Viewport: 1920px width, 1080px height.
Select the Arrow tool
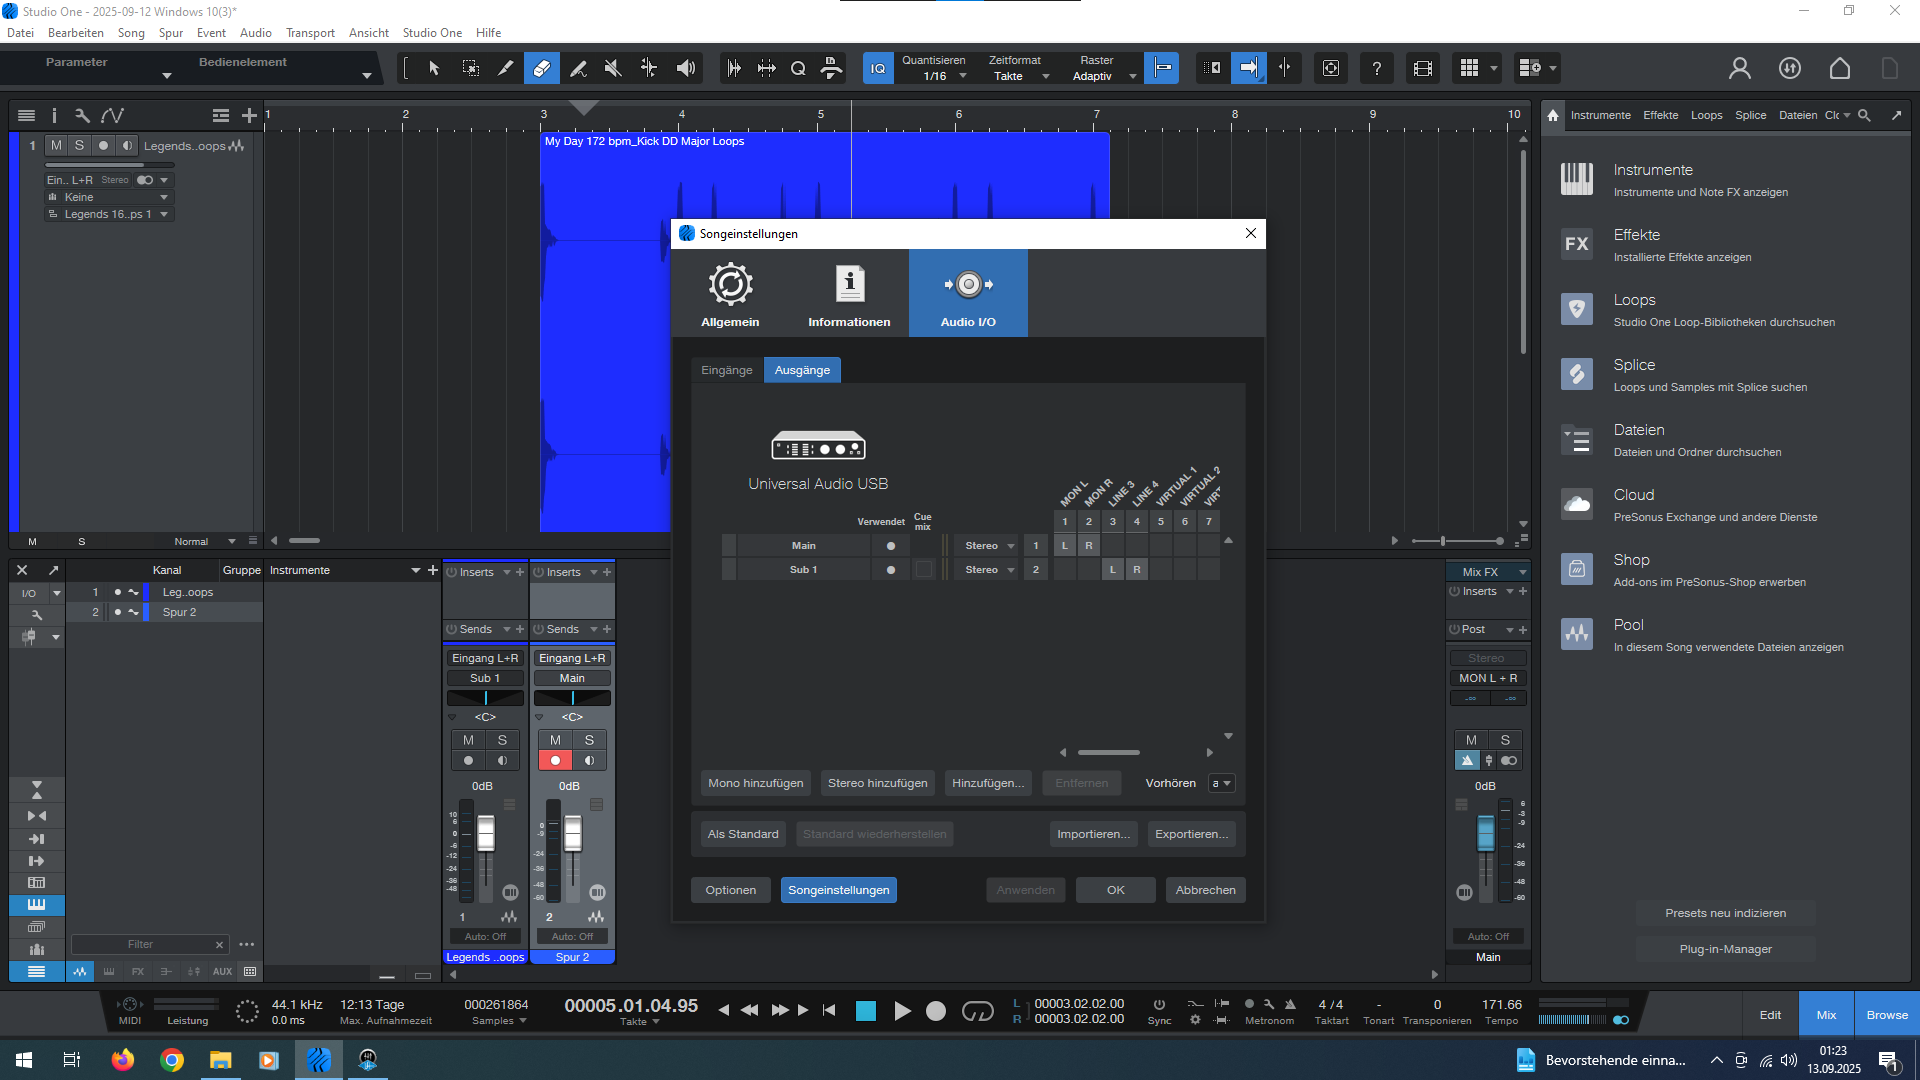click(434, 68)
